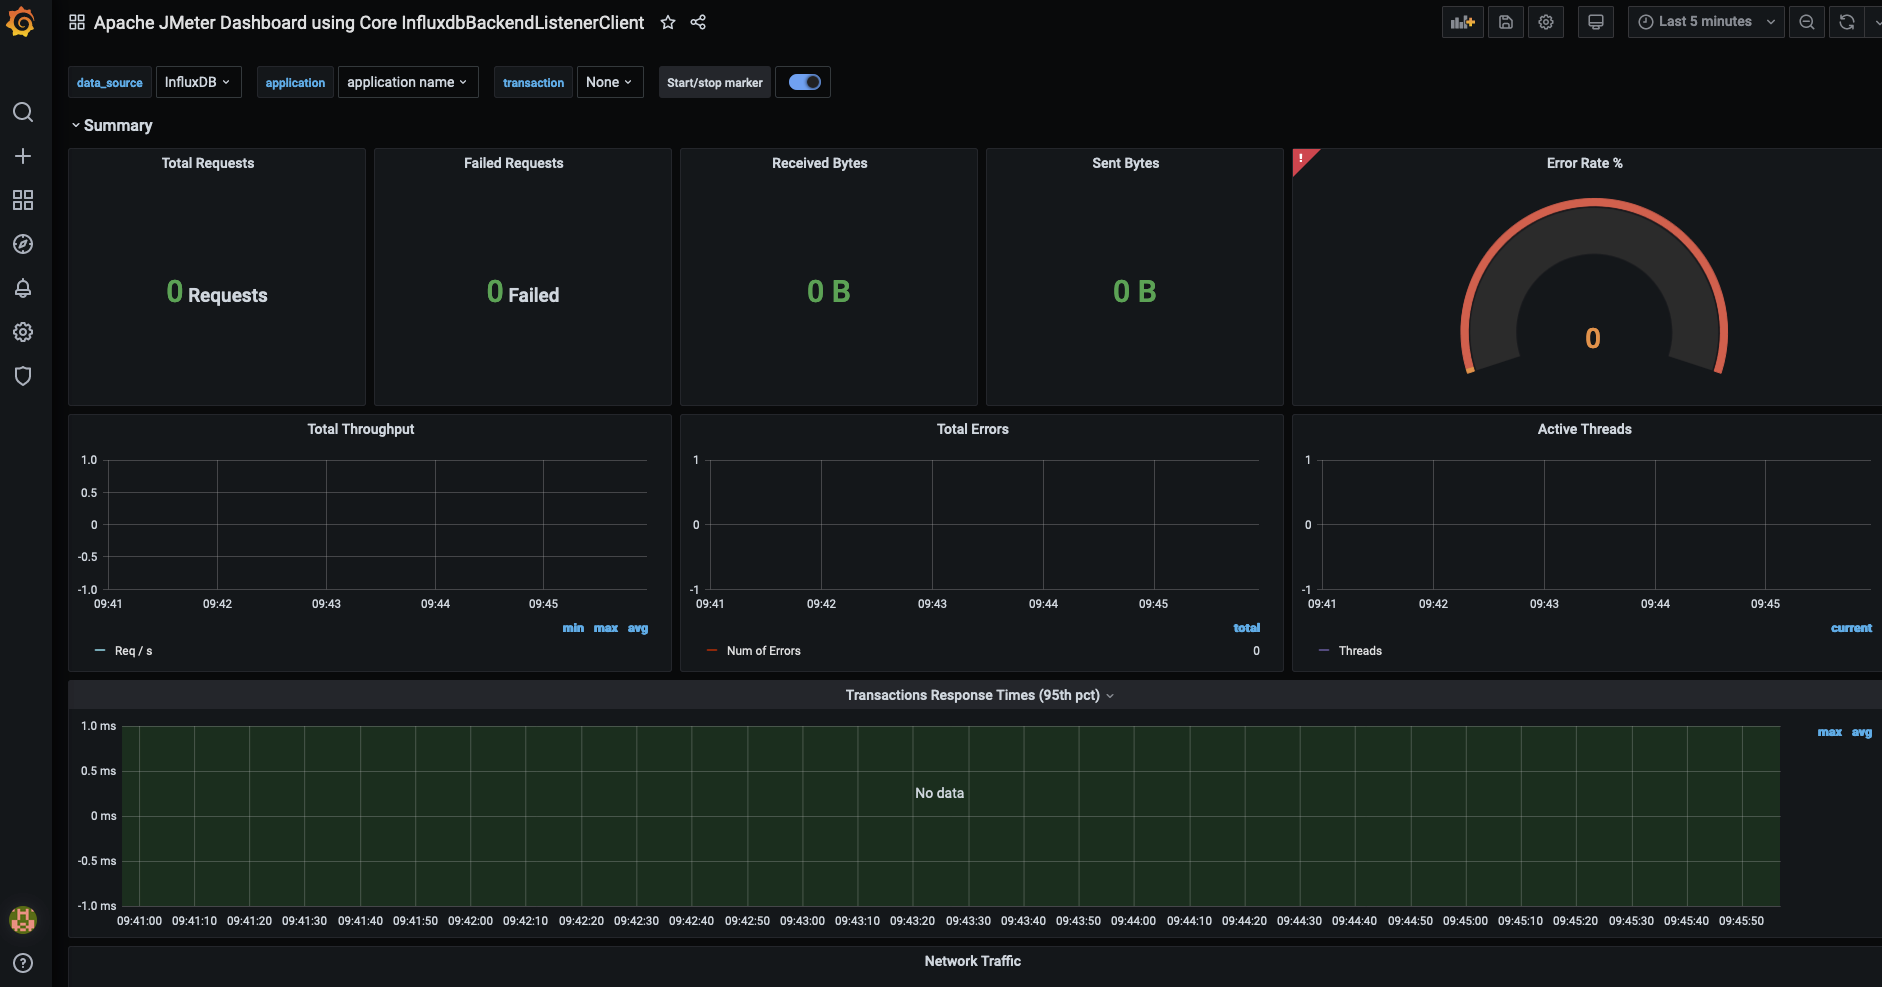Open Server Admin shield in sidebar

23,376
